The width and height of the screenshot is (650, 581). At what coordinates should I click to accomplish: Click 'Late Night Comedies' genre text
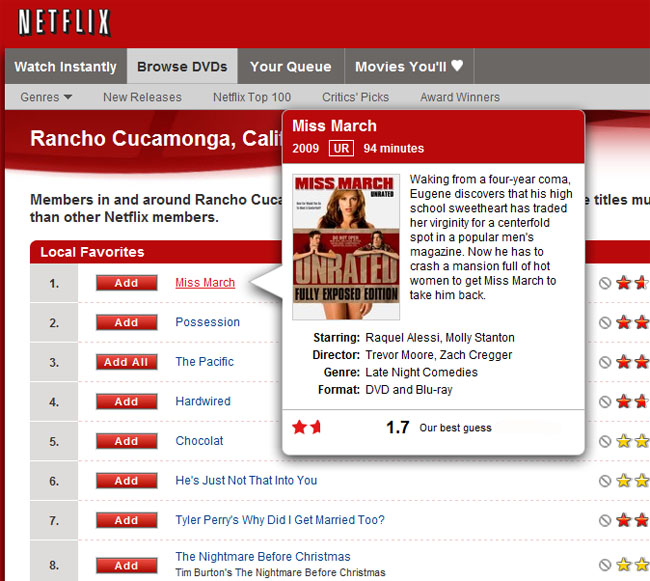[421, 373]
